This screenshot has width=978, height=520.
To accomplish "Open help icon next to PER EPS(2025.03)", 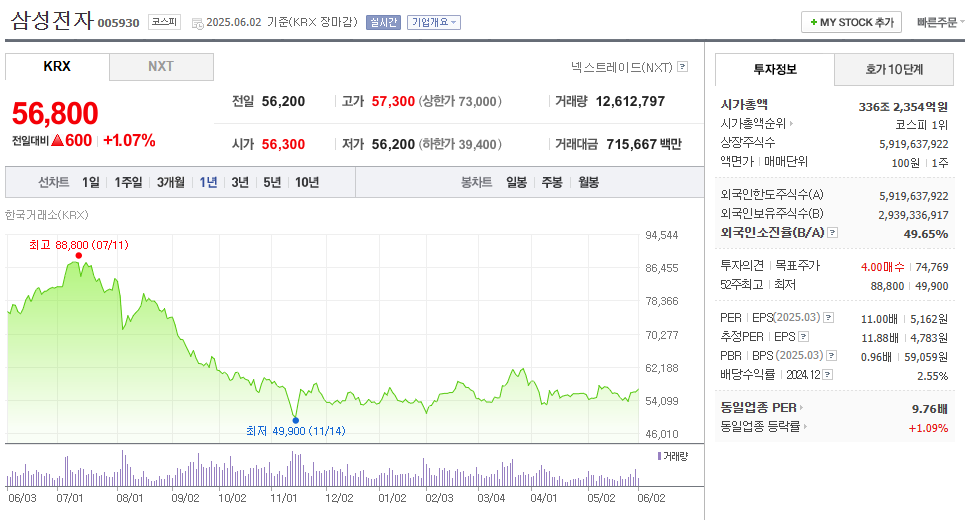I will tap(828, 317).
